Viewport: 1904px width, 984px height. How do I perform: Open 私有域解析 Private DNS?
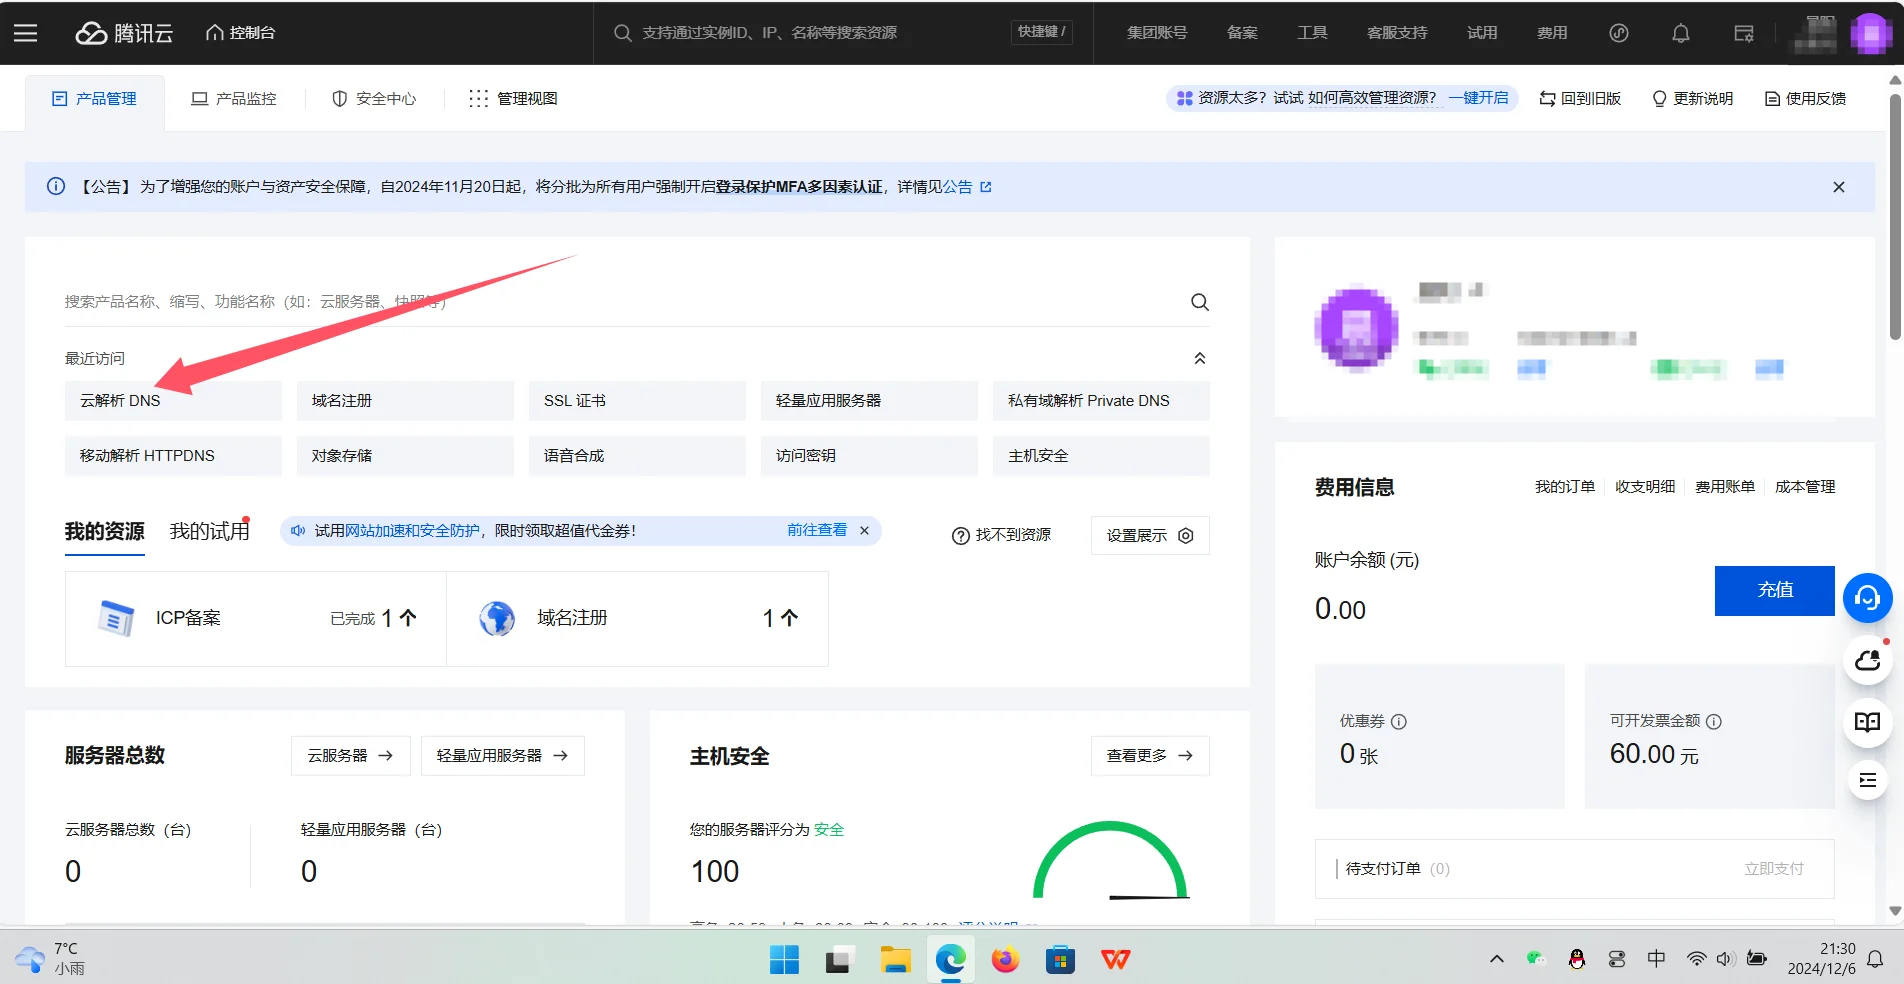(x=1101, y=400)
